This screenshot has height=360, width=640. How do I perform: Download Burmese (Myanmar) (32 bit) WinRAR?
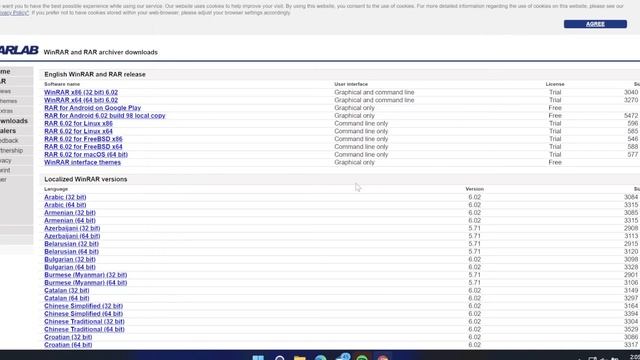pos(85,275)
